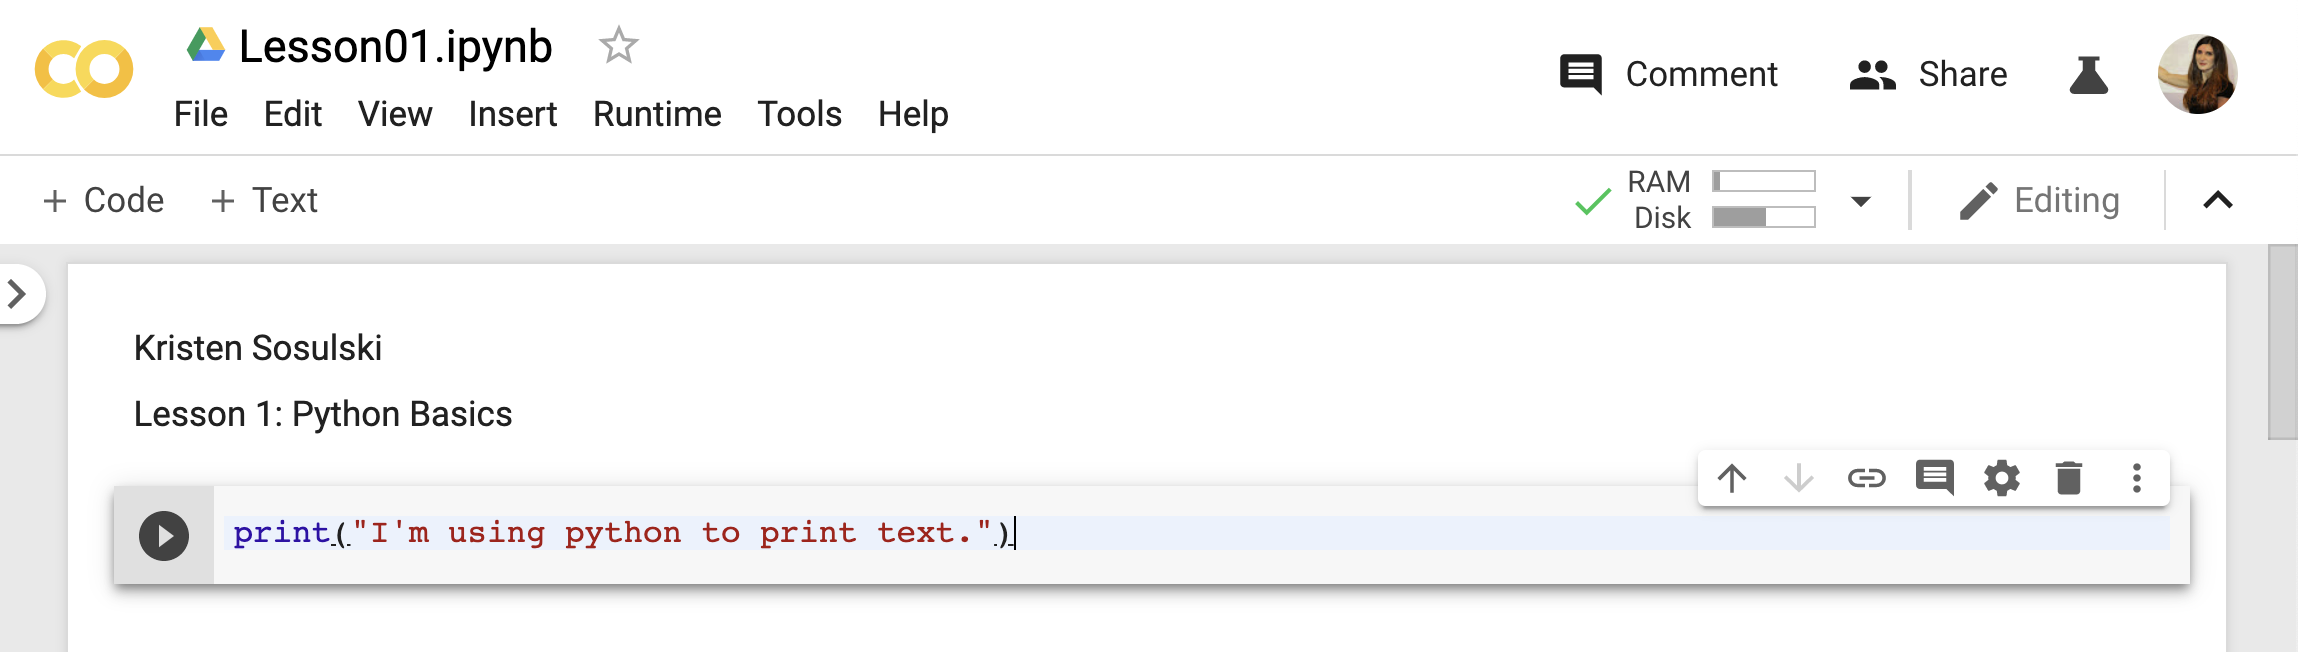
Task: Run the print code cell
Action: [164, 536]
